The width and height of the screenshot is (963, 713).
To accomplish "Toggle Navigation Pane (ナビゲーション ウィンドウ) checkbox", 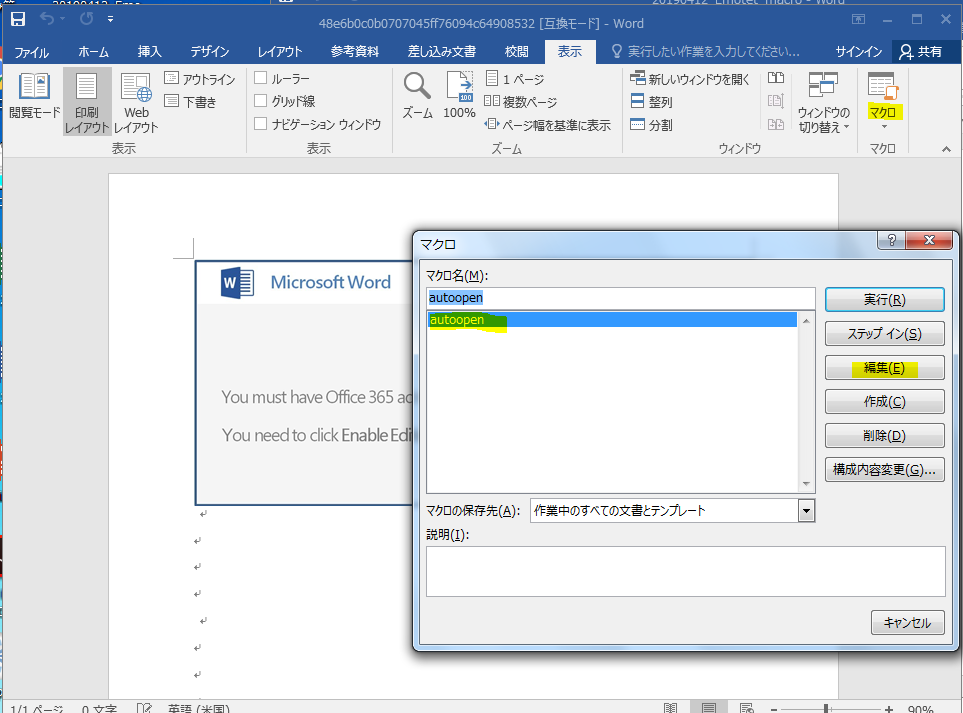I will click(x=260, y=124).
